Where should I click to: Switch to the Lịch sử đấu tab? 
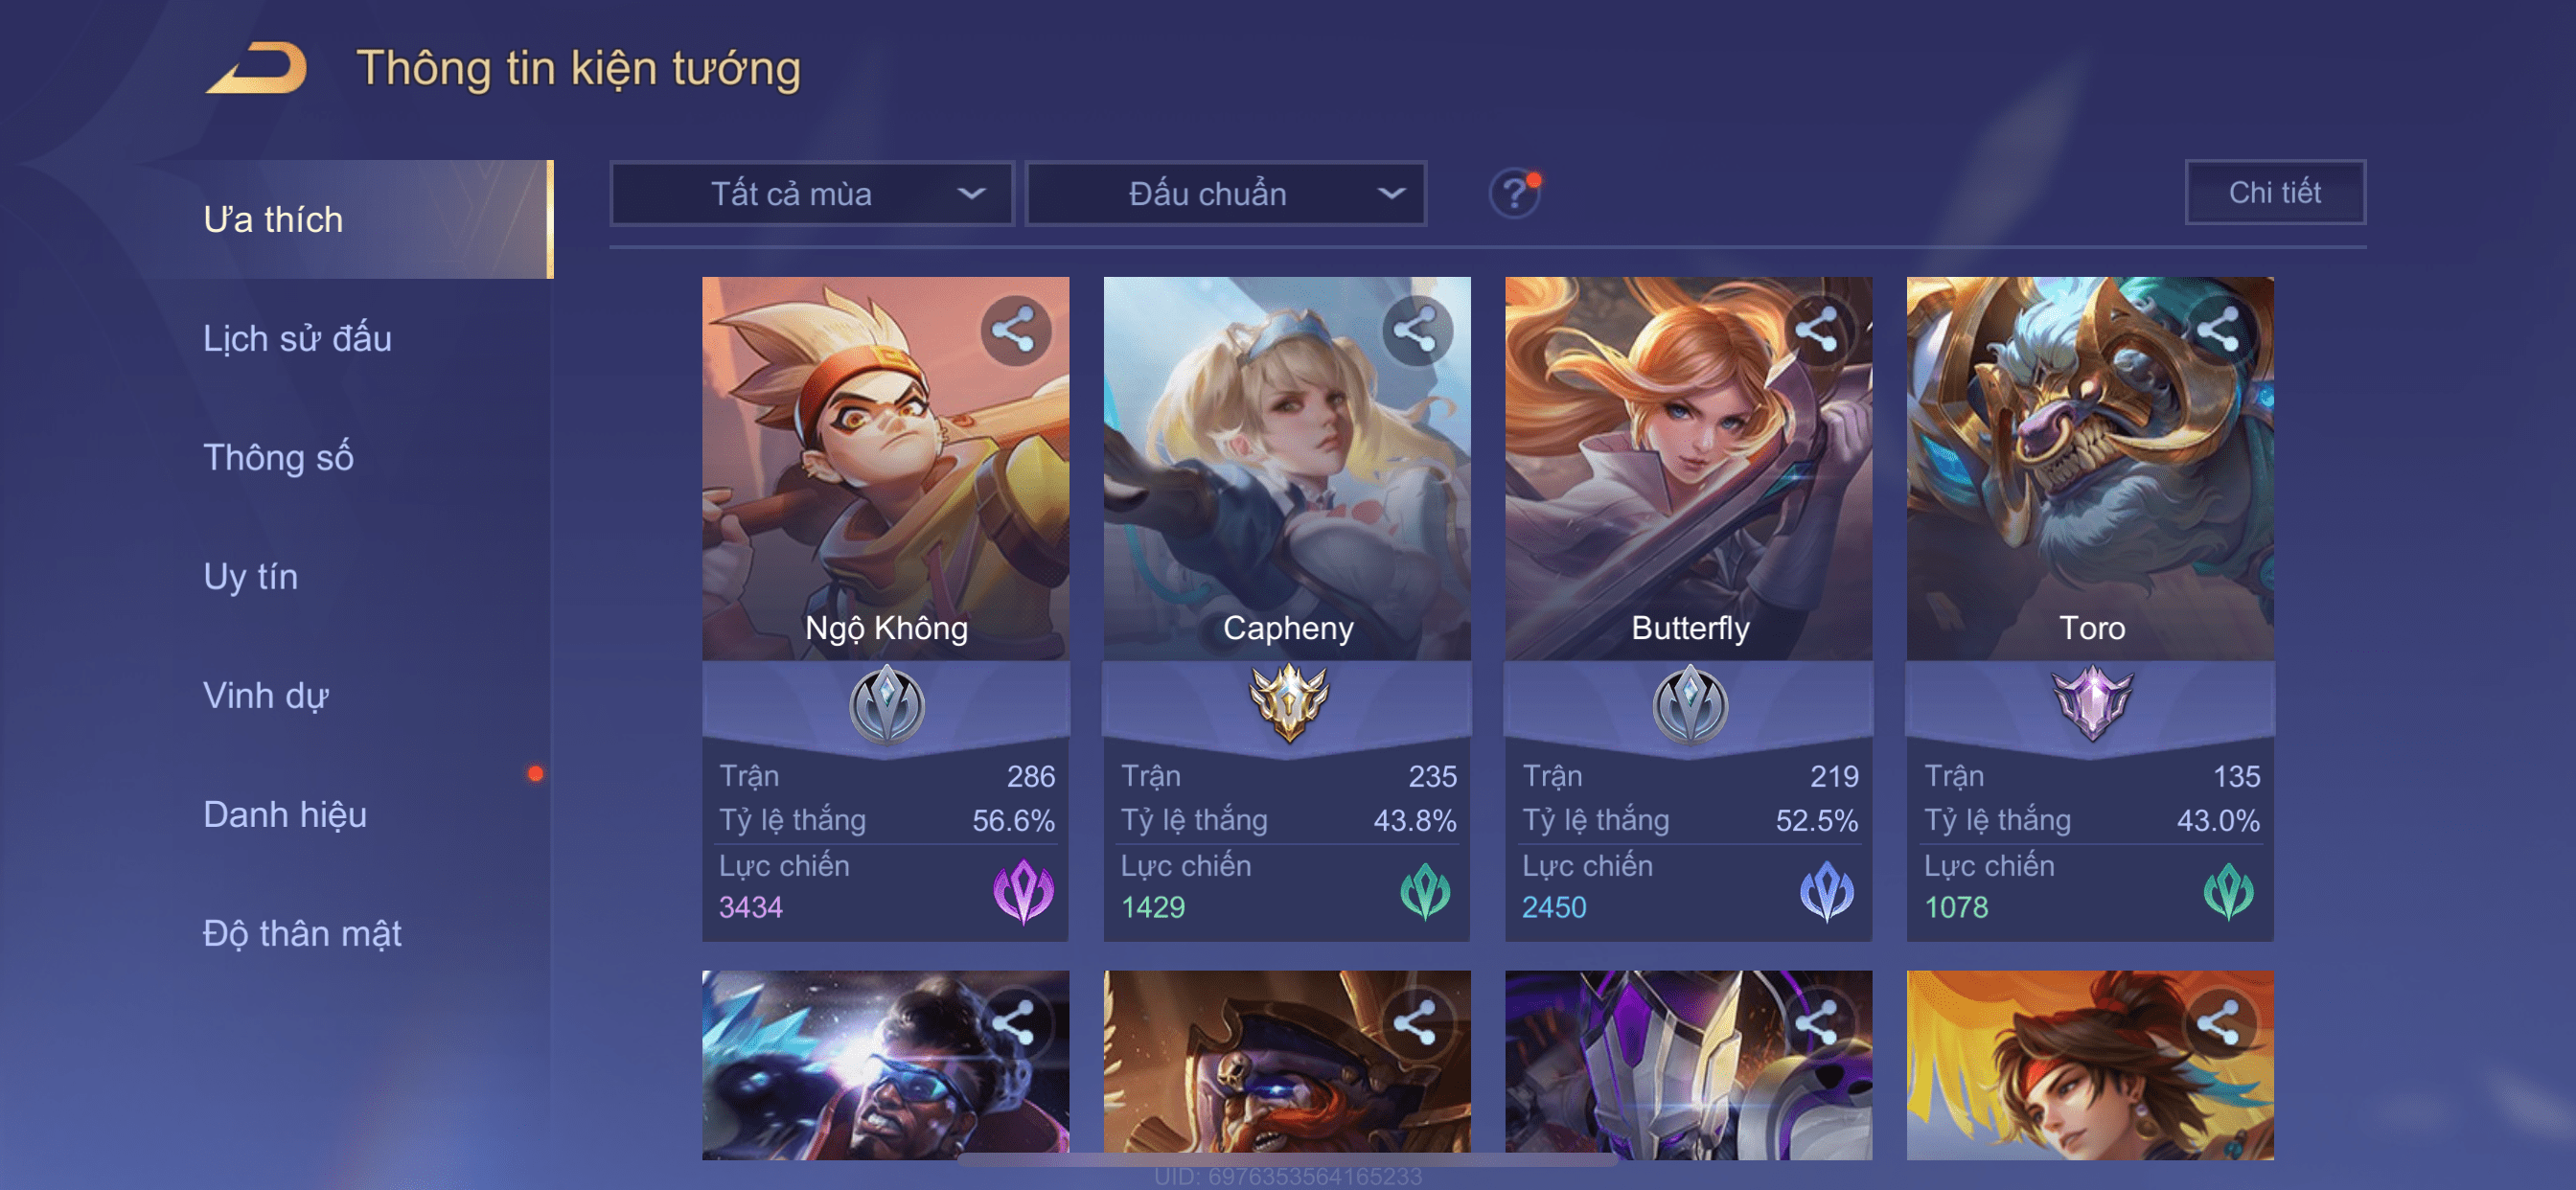click(x=297, y=338)
